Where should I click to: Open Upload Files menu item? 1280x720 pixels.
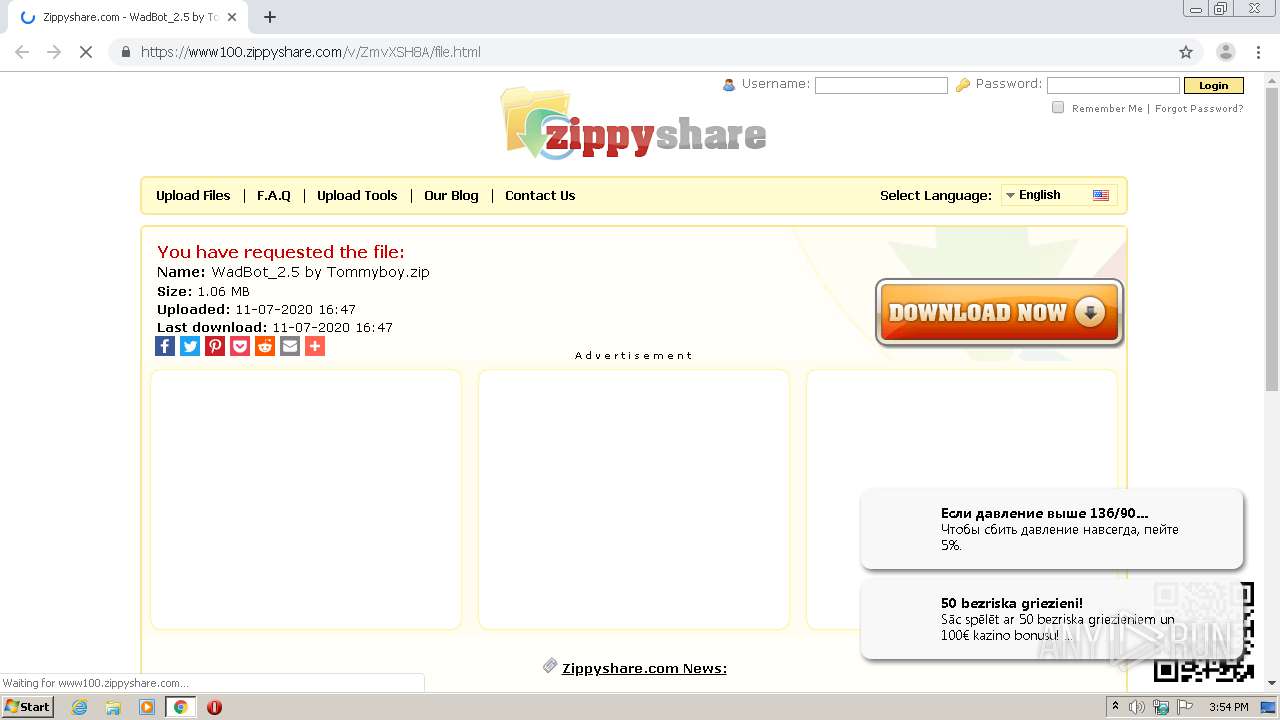point(193,196)
